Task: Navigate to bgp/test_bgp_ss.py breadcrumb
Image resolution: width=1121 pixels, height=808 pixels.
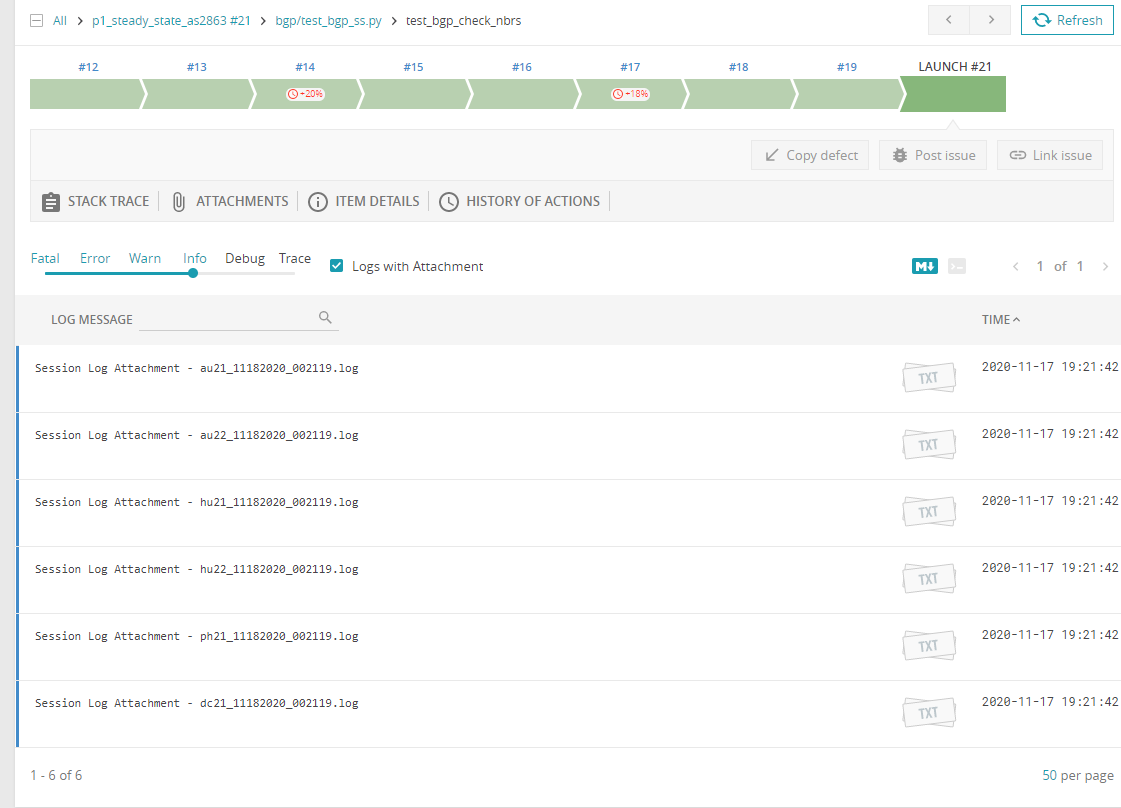Action: [x=329, y=19]
